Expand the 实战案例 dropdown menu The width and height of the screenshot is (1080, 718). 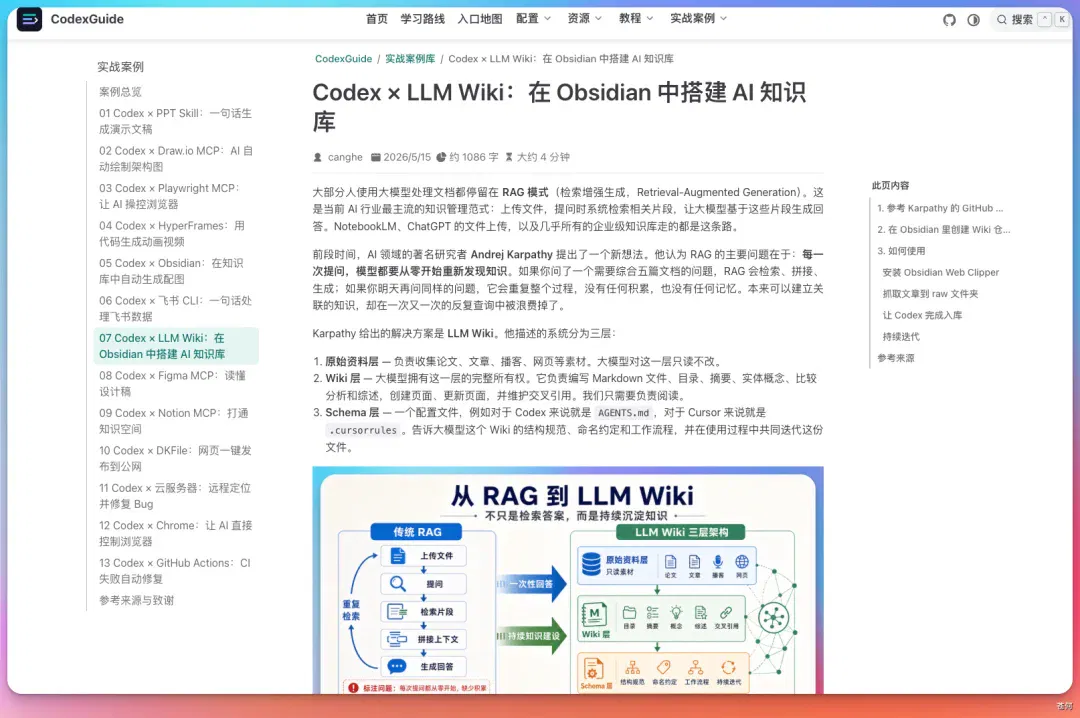[x=699, y=19]
